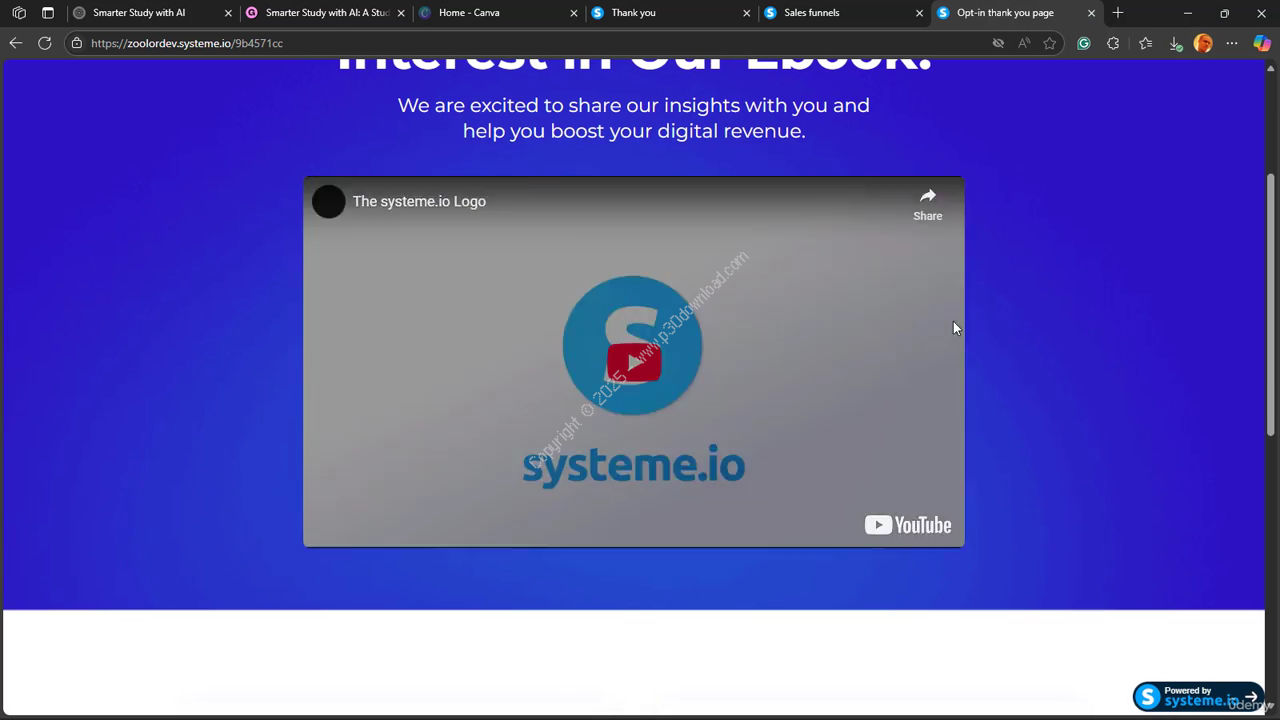Click the Share arrow on the video
Screen dimensions: 1280x720
pos(927,204)
